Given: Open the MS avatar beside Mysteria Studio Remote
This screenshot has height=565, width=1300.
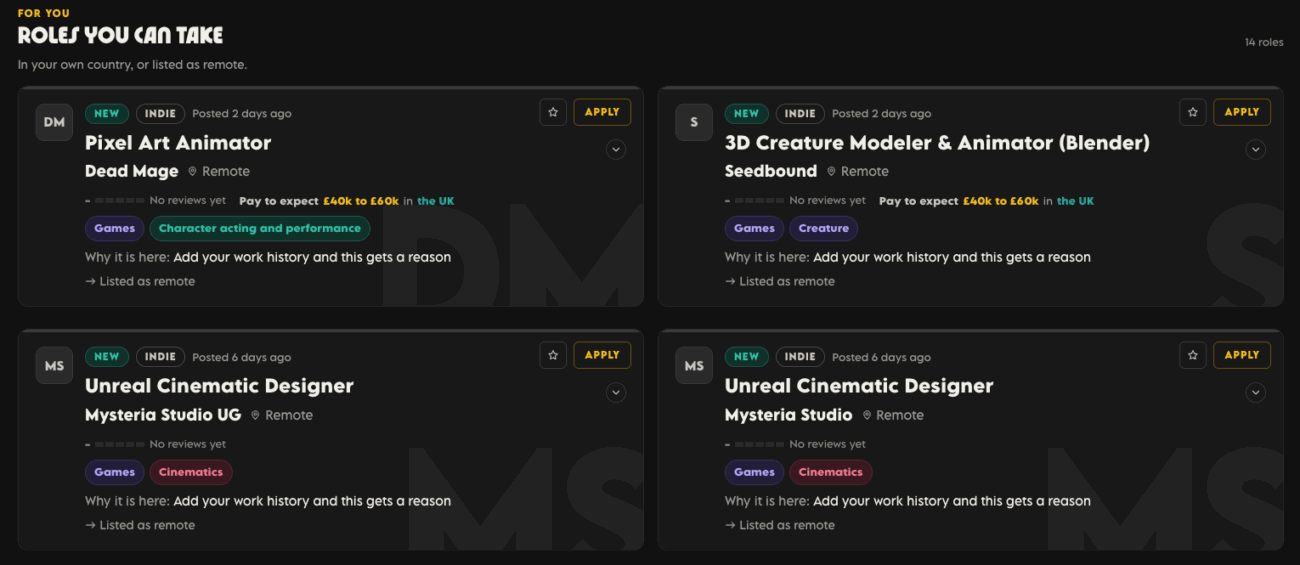Looking at the screenshot, I should tap(694, 366).
